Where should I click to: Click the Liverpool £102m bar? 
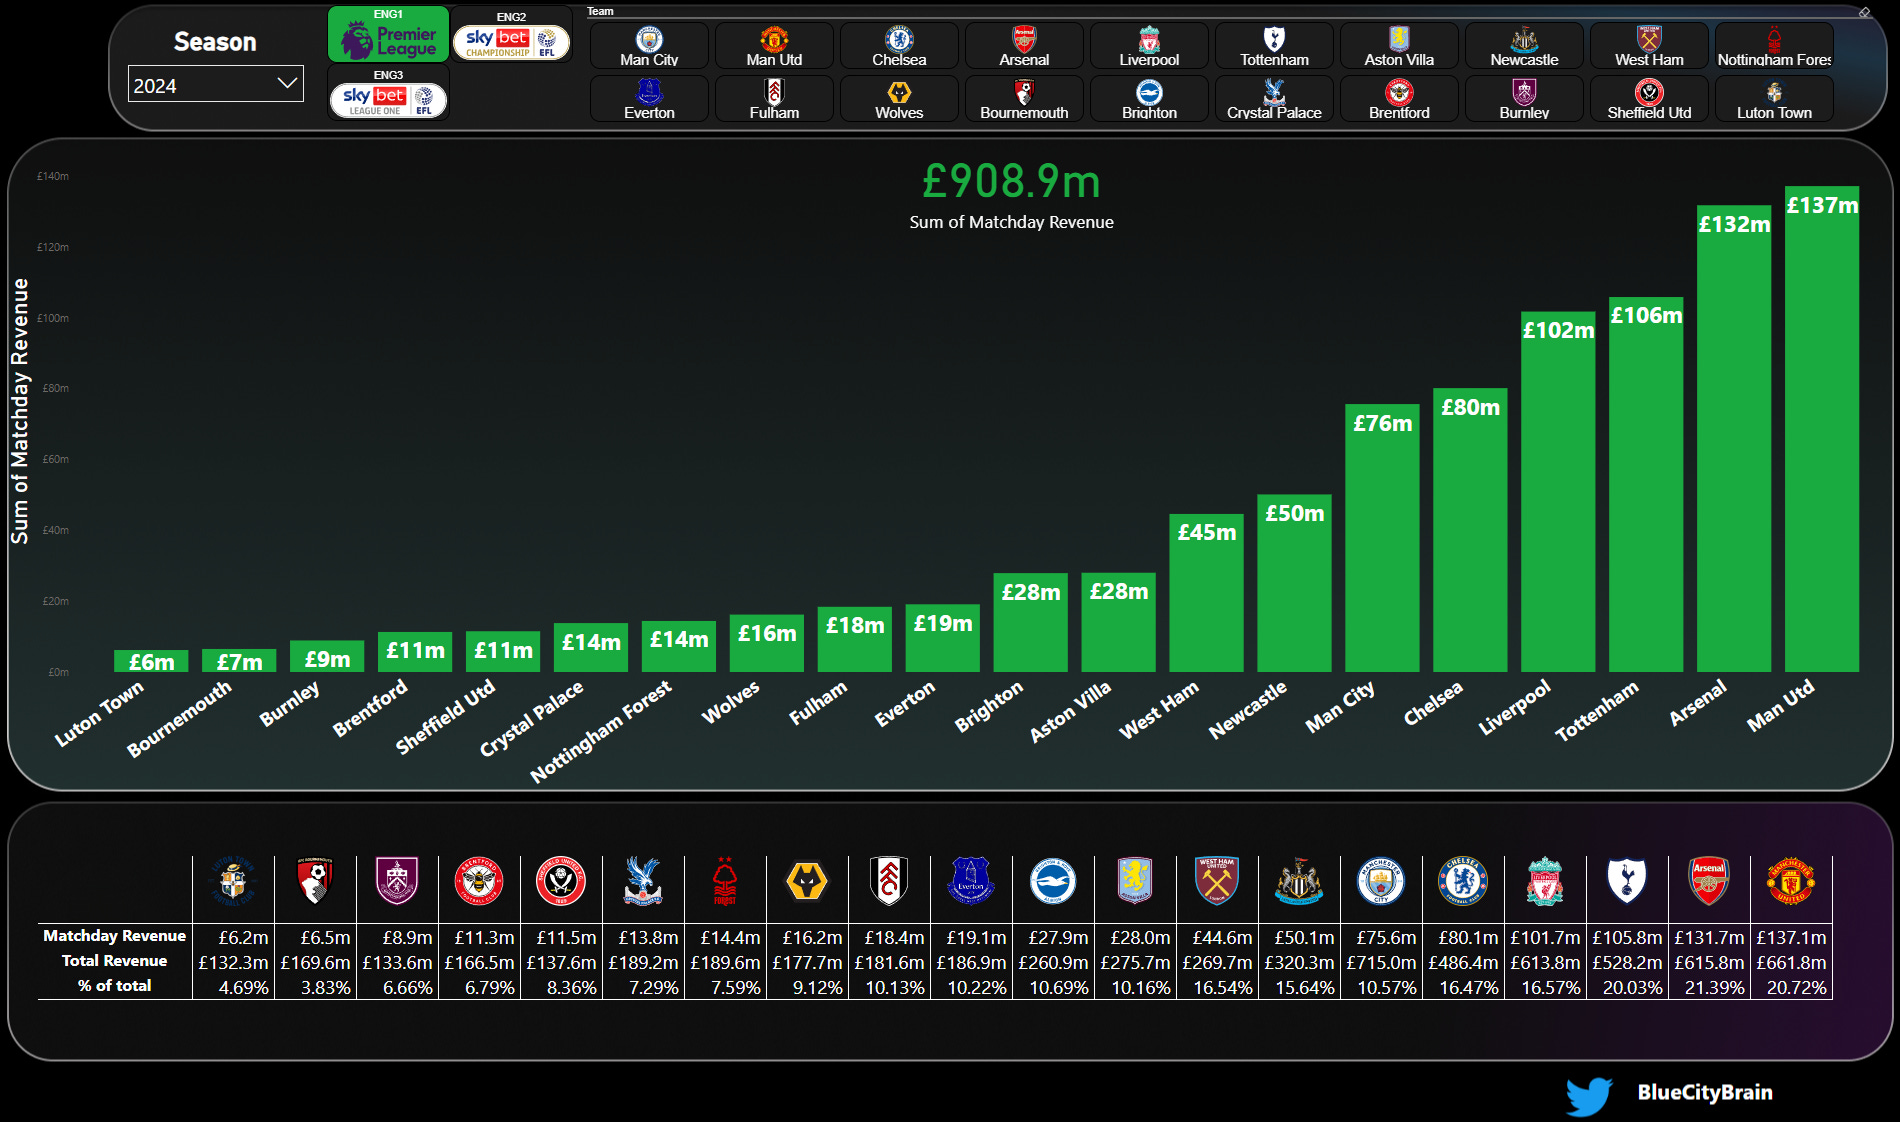(1559, 492)
